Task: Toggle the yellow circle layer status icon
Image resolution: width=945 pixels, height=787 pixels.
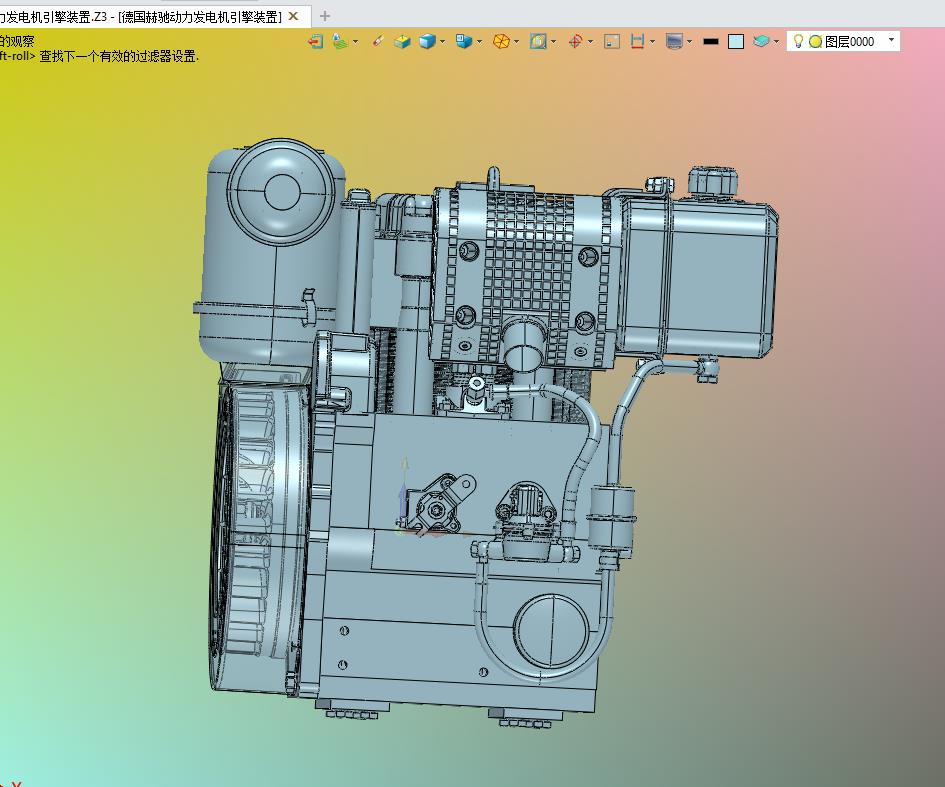Action: click(815, 41)
